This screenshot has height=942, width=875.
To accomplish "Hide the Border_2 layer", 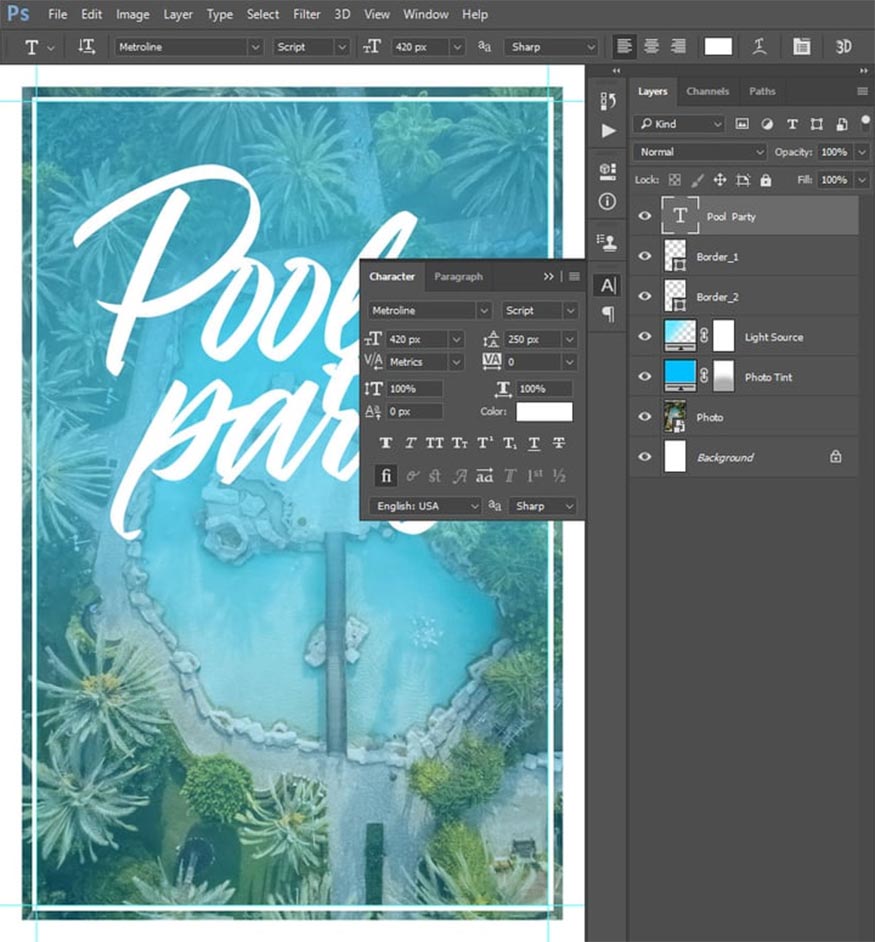I will point(645,296).
